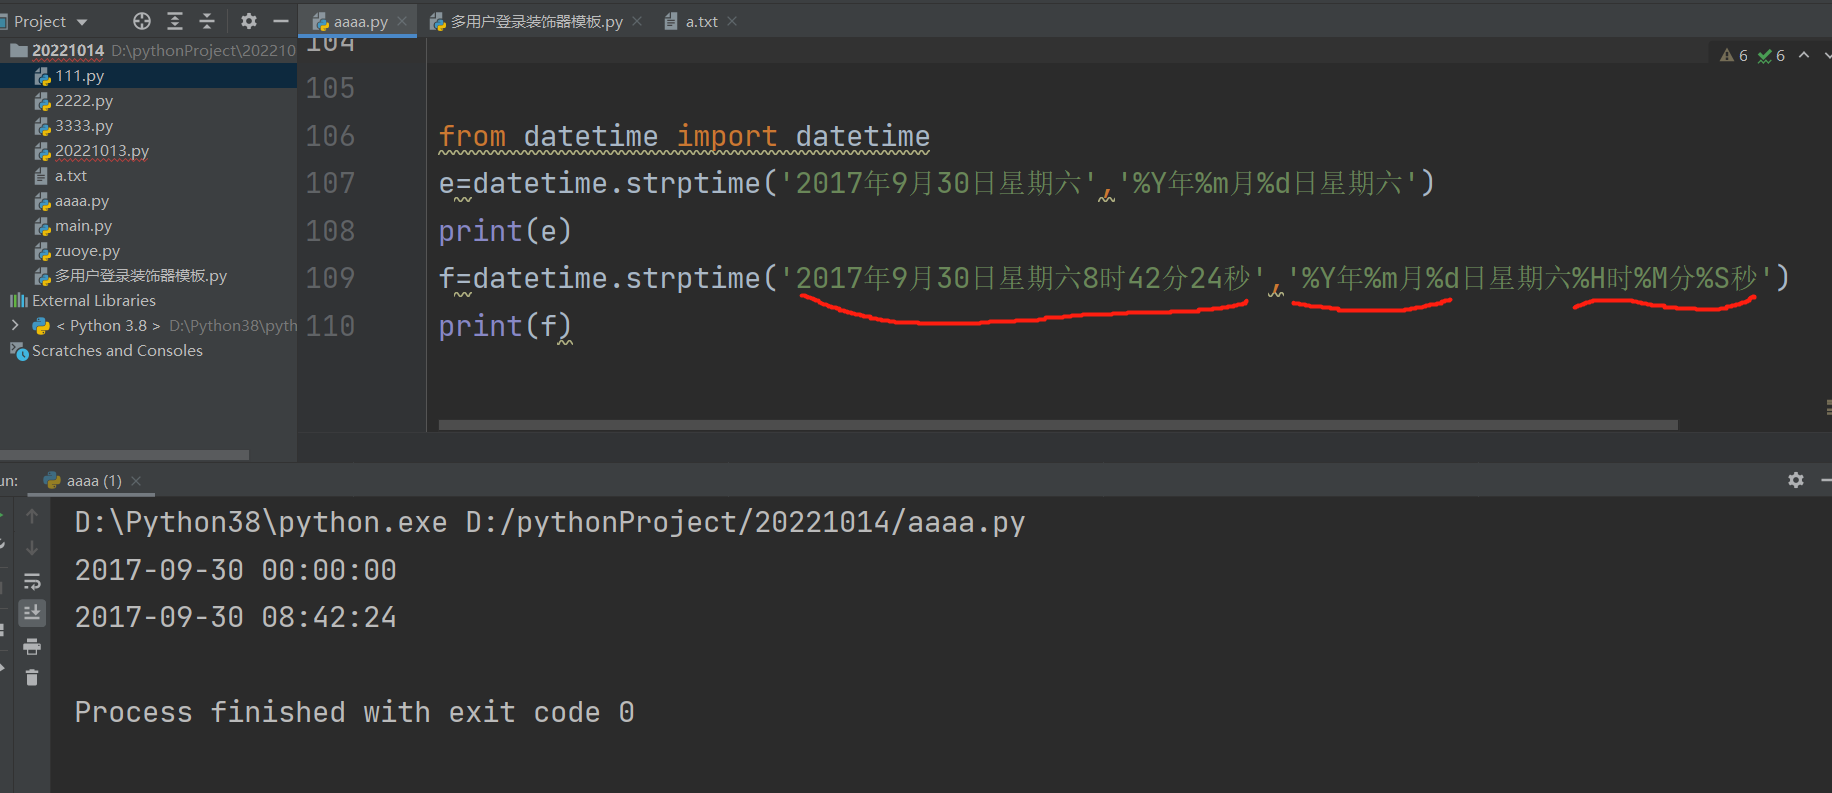Screen dimensions: 1832x793
Task: Click the editor horizontal scrollbar
Action: 1057,425
